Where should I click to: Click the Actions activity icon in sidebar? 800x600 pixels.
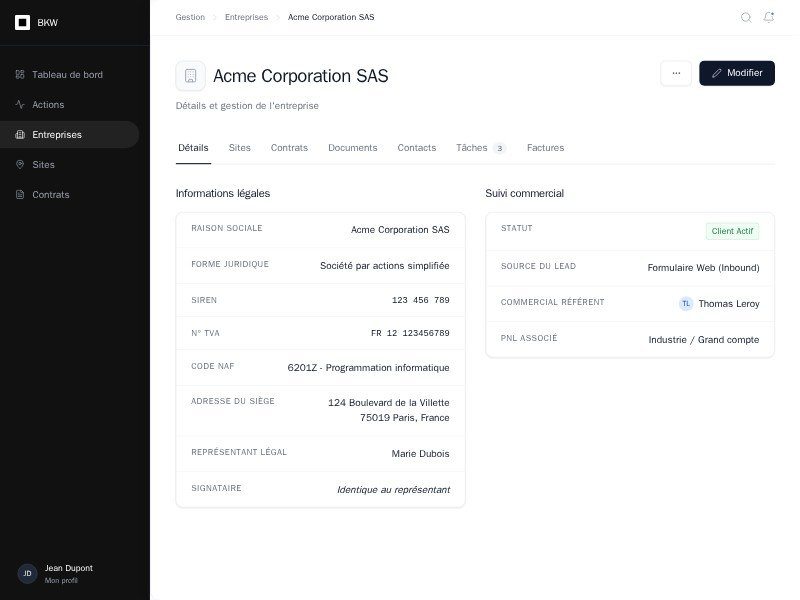pyautogui.click(x=20, y=105)
